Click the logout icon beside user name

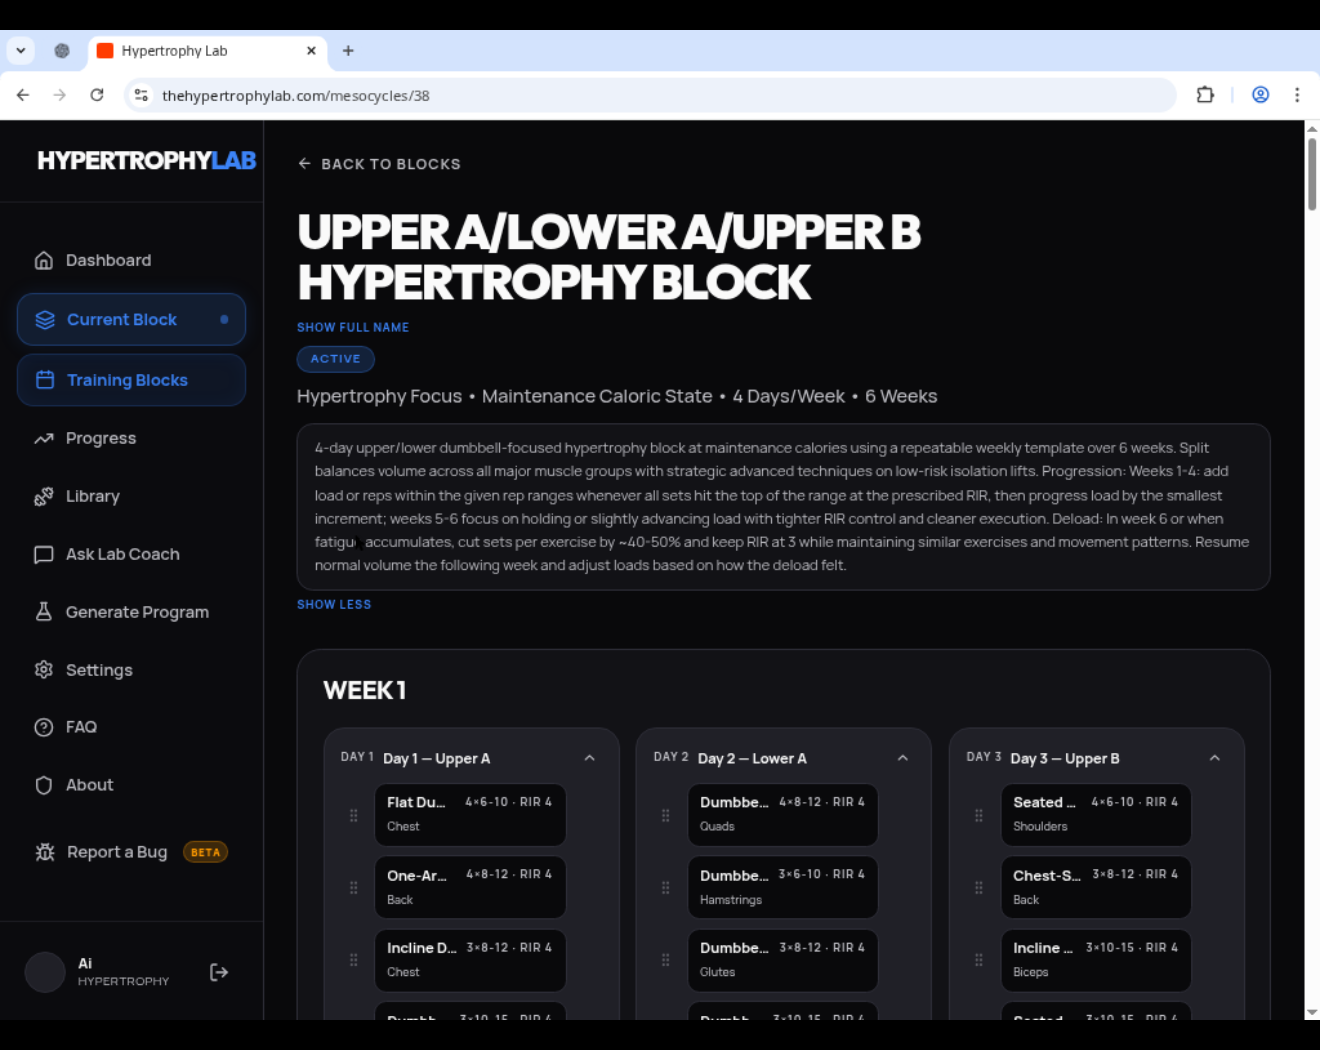[x=219, y=972]
